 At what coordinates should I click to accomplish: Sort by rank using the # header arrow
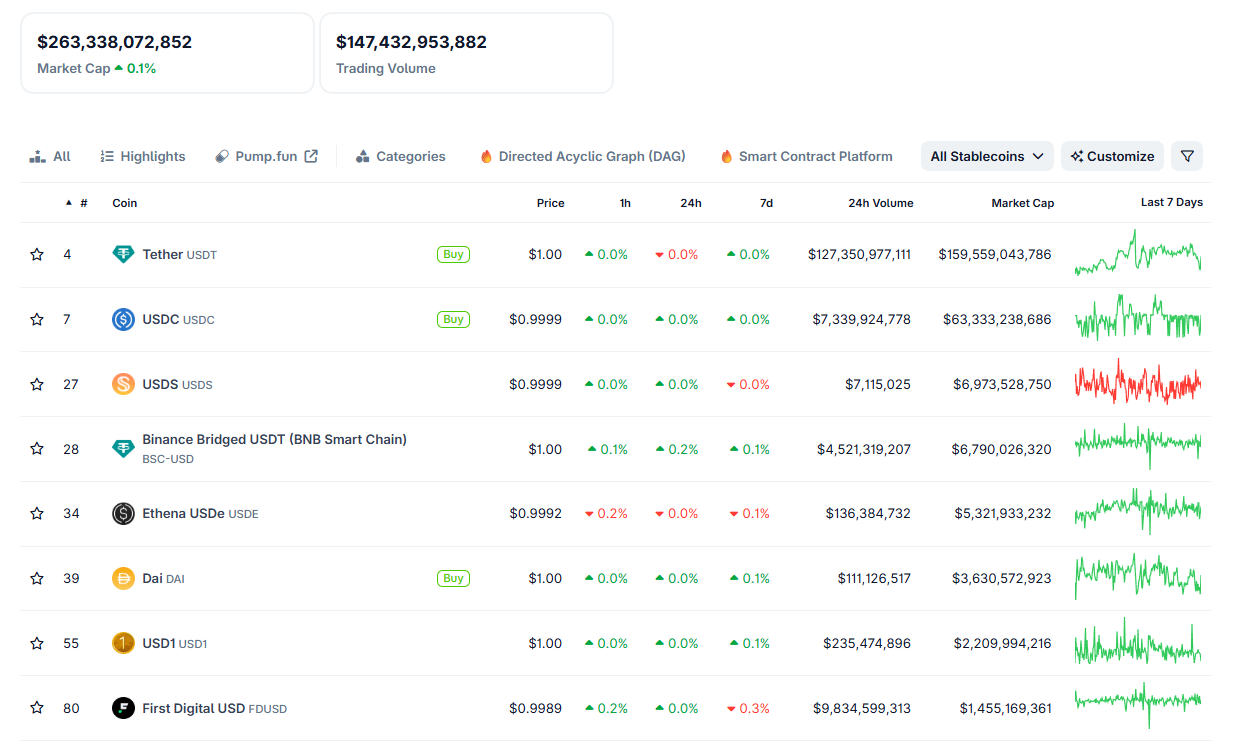[x=69, y=203]
